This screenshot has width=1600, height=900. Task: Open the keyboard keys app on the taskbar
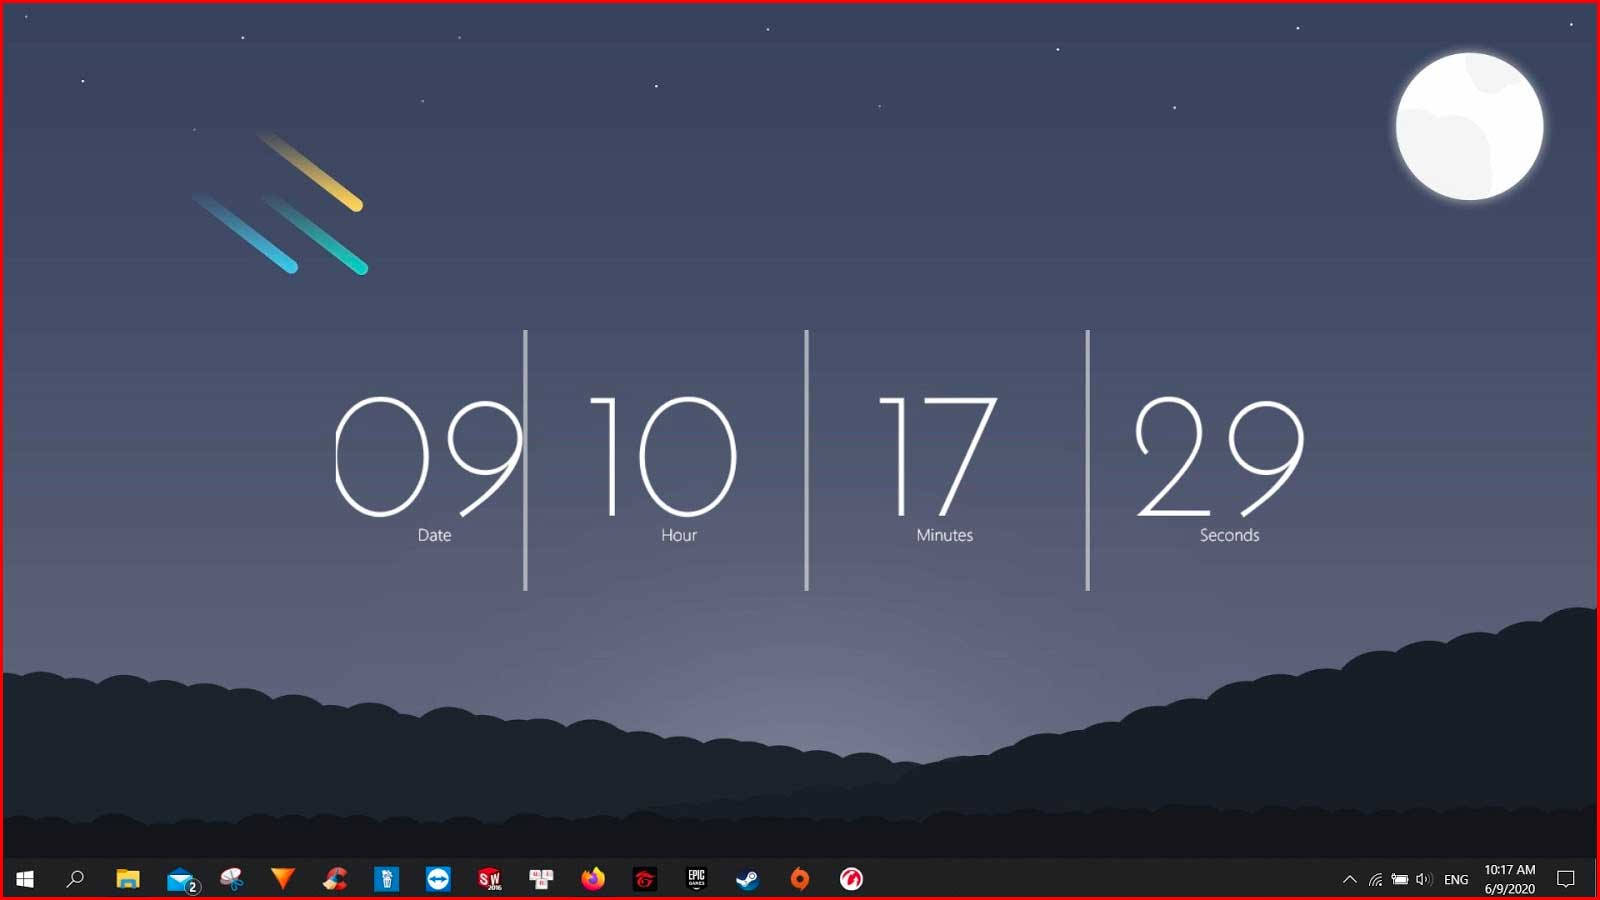coord(541,879)
